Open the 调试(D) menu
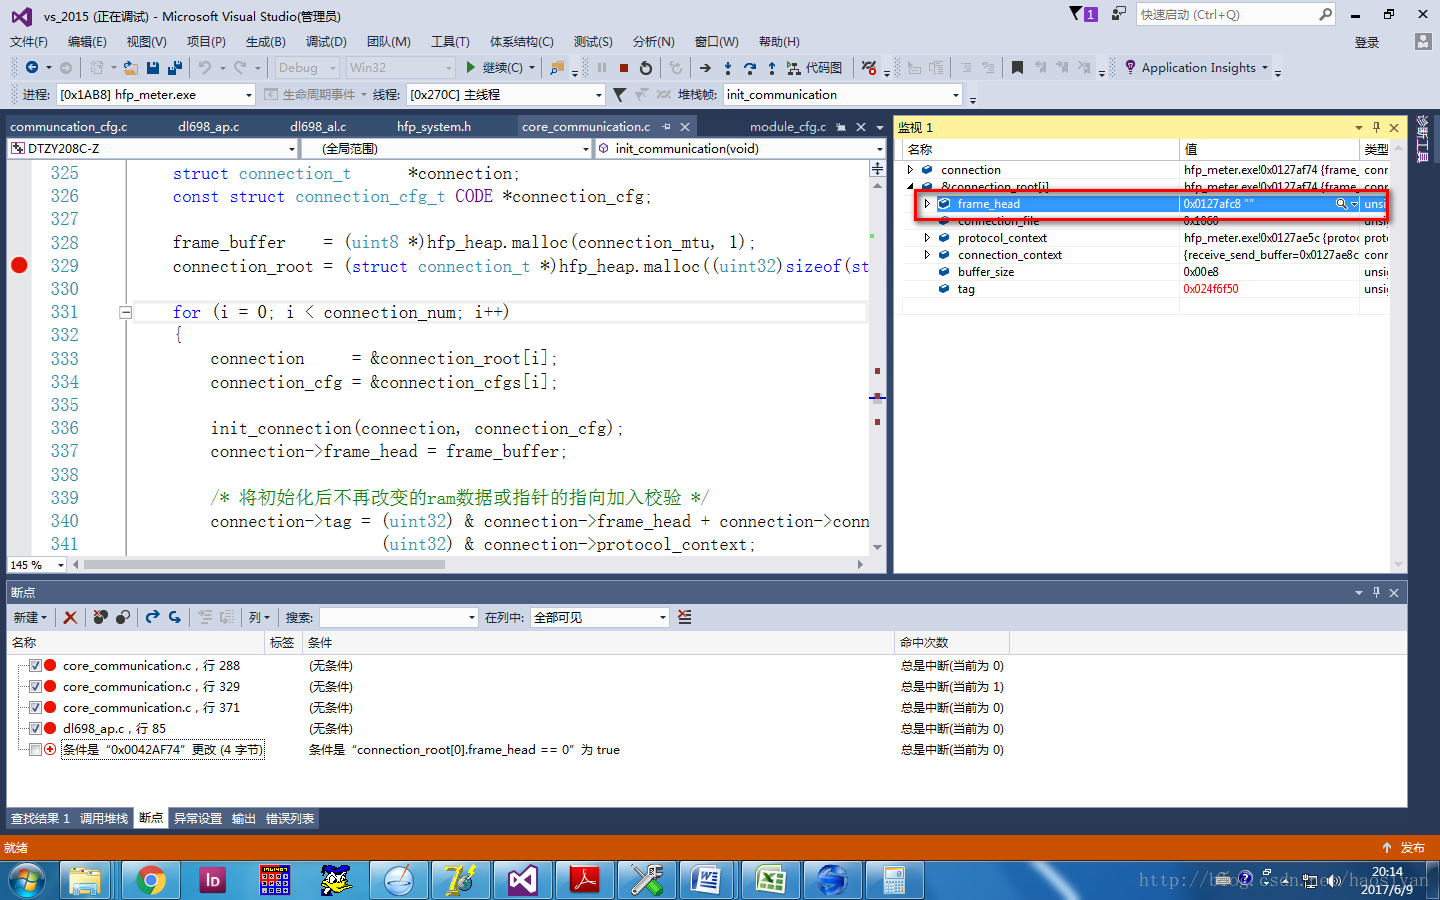 click(326, 41)
